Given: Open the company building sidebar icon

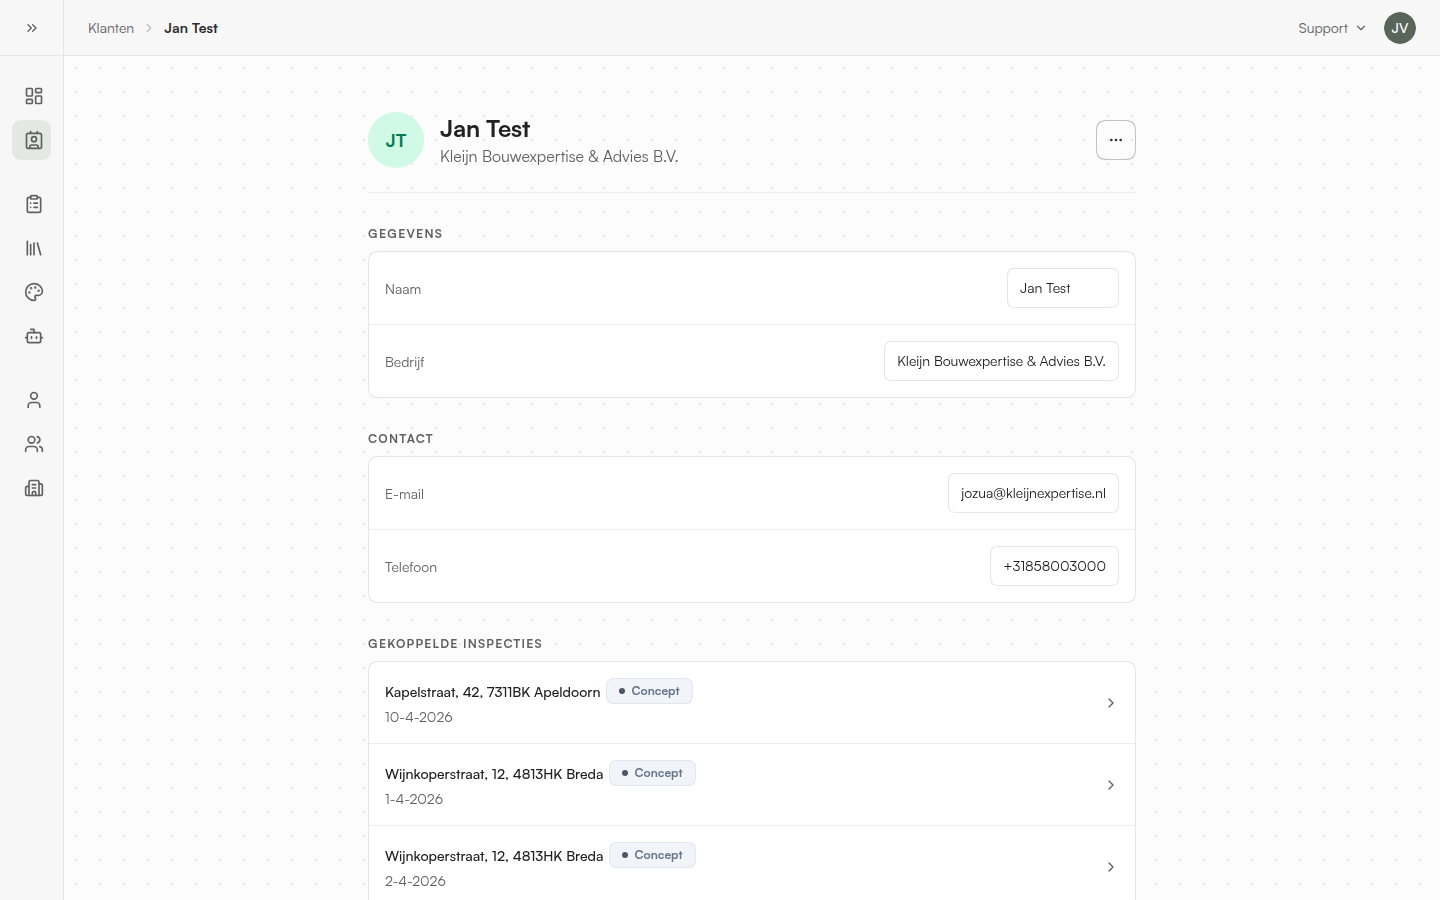Looking at the screenshot, I should point(34,488).
